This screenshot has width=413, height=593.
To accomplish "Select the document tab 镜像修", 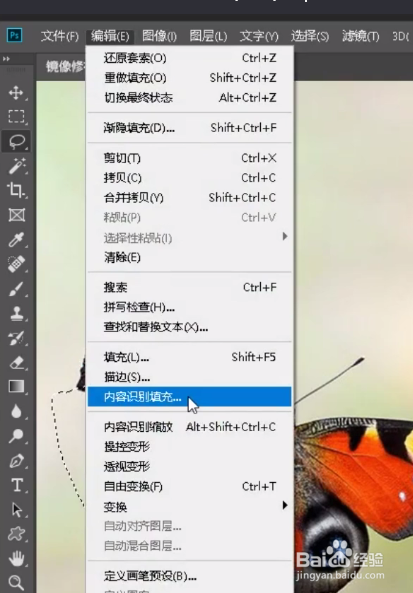I will 62,67.
